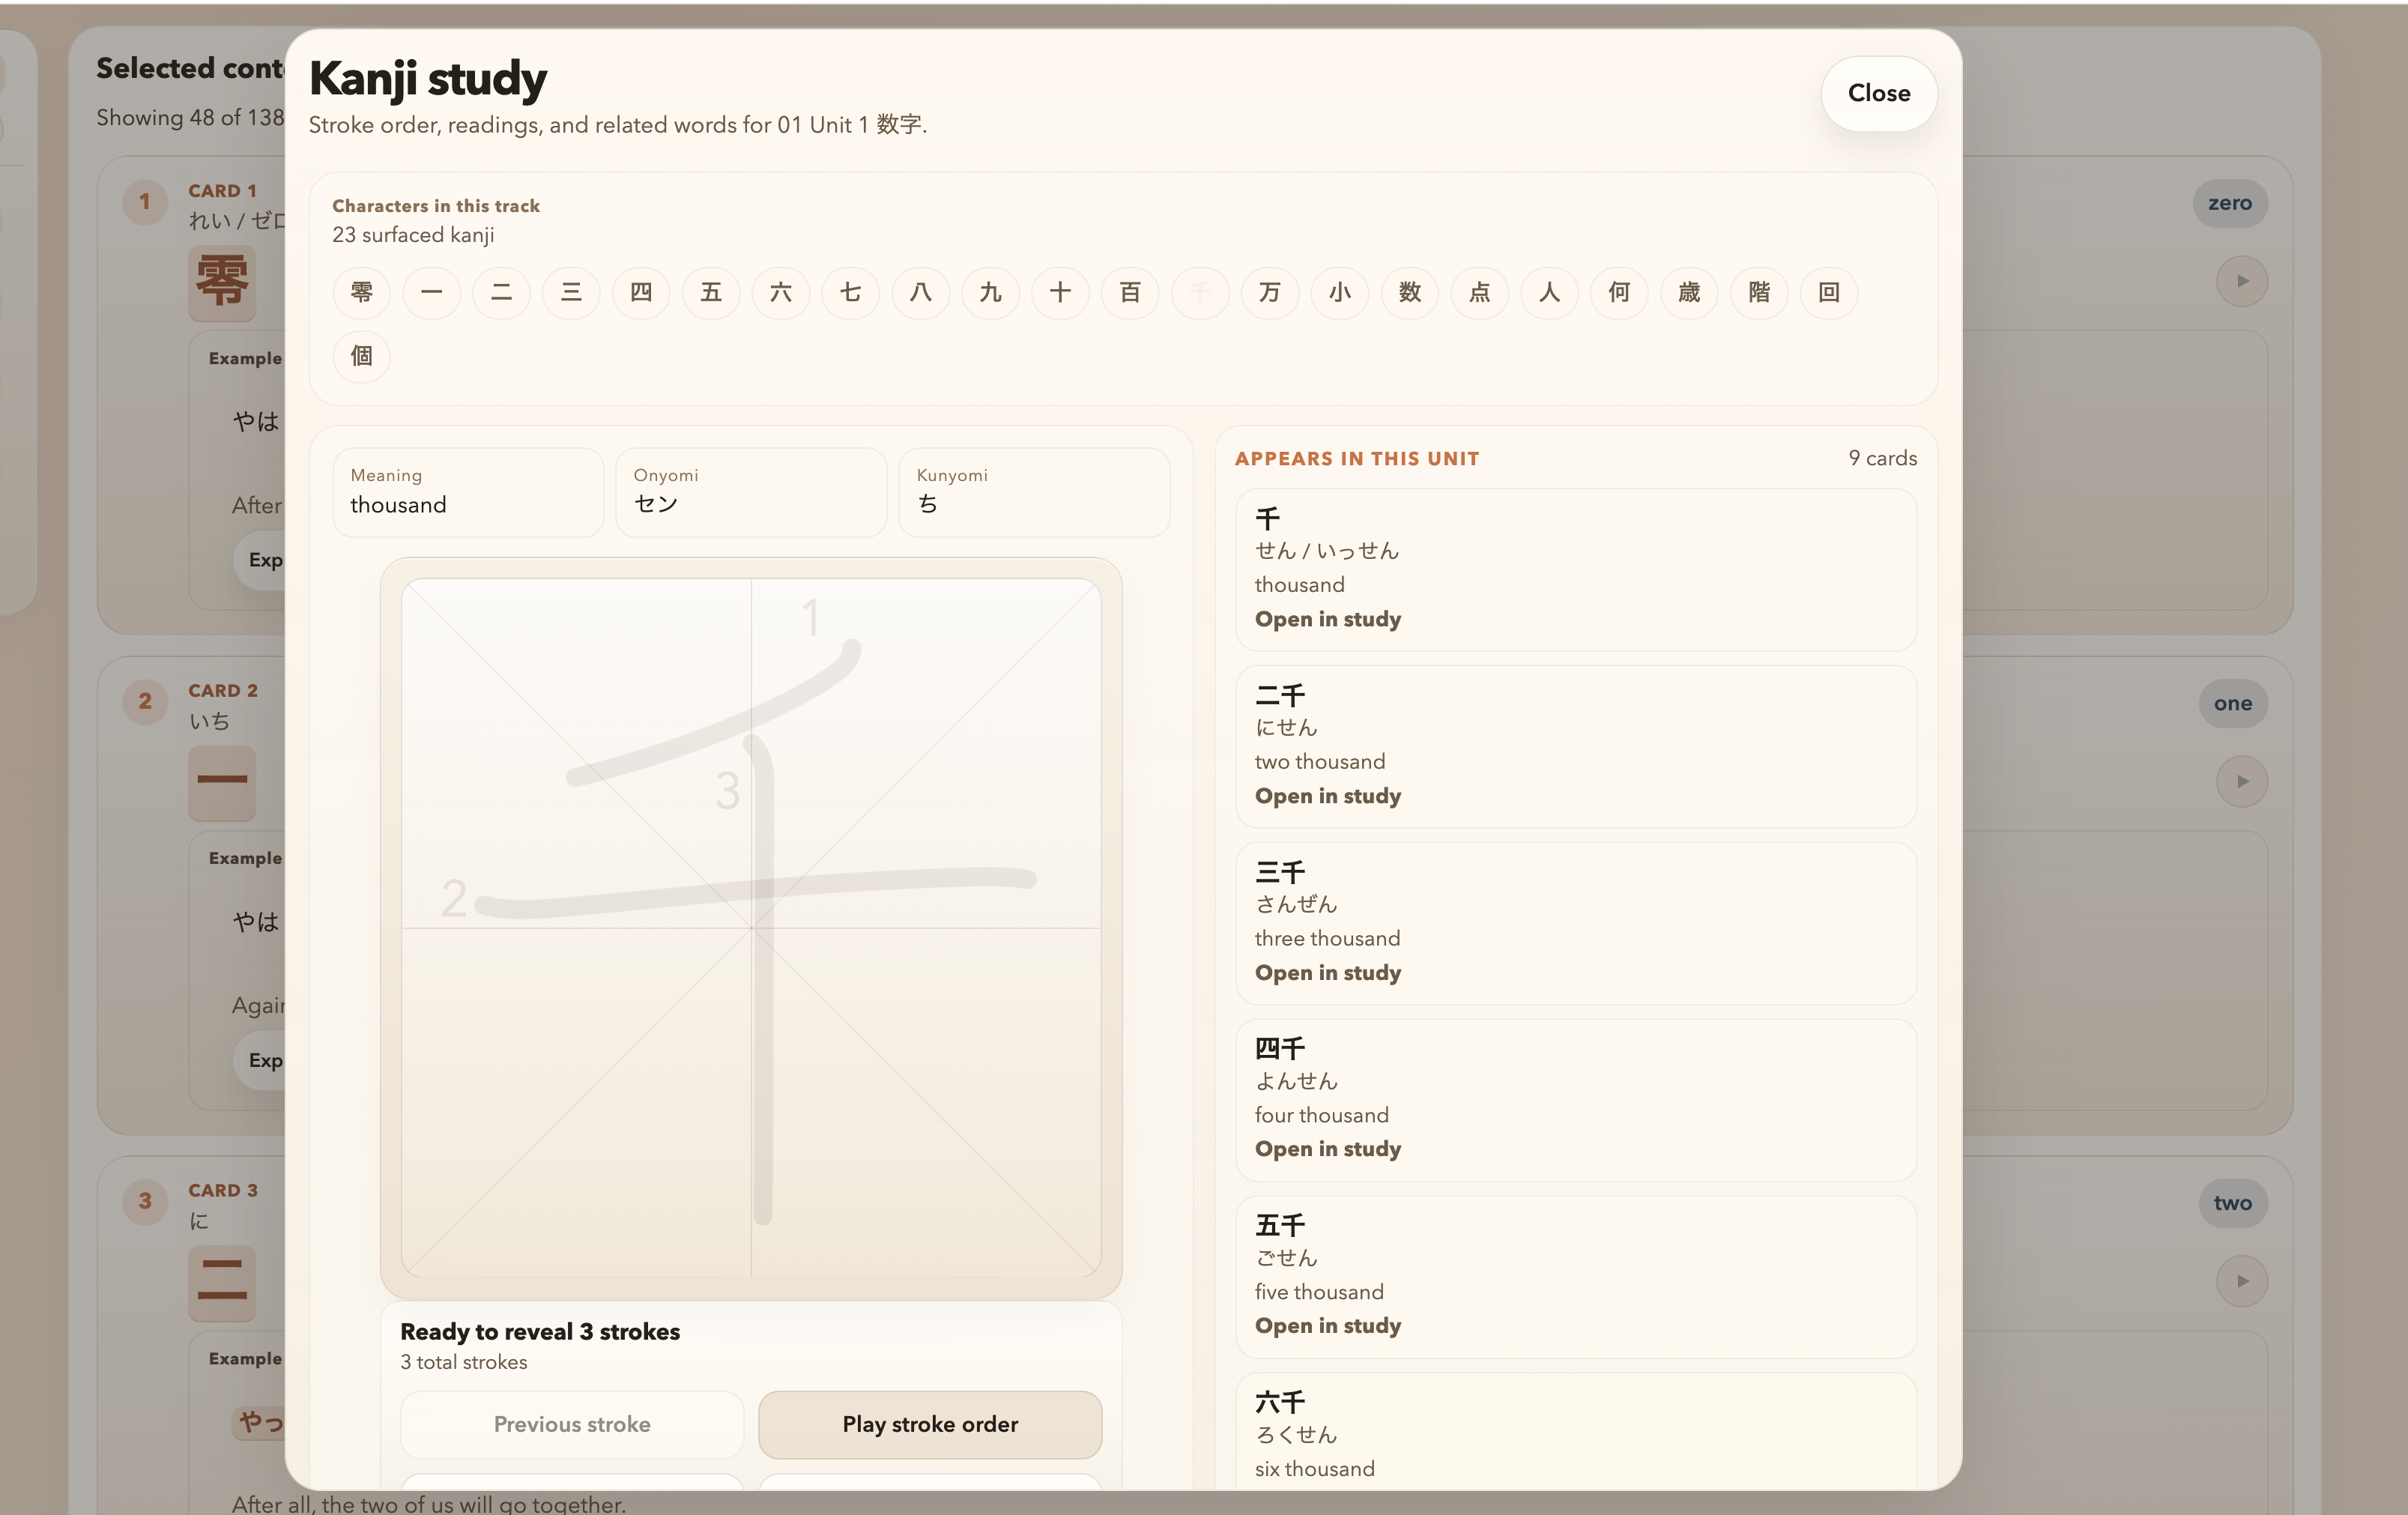
Task: Click the Meaning field showing thousand
Action: point(468,492)
